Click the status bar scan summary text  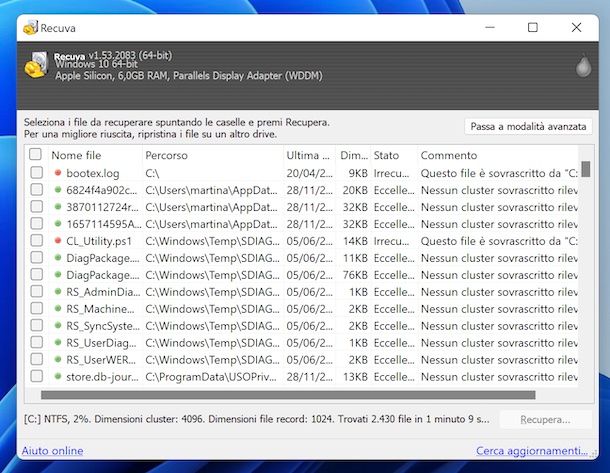point(257,419)
